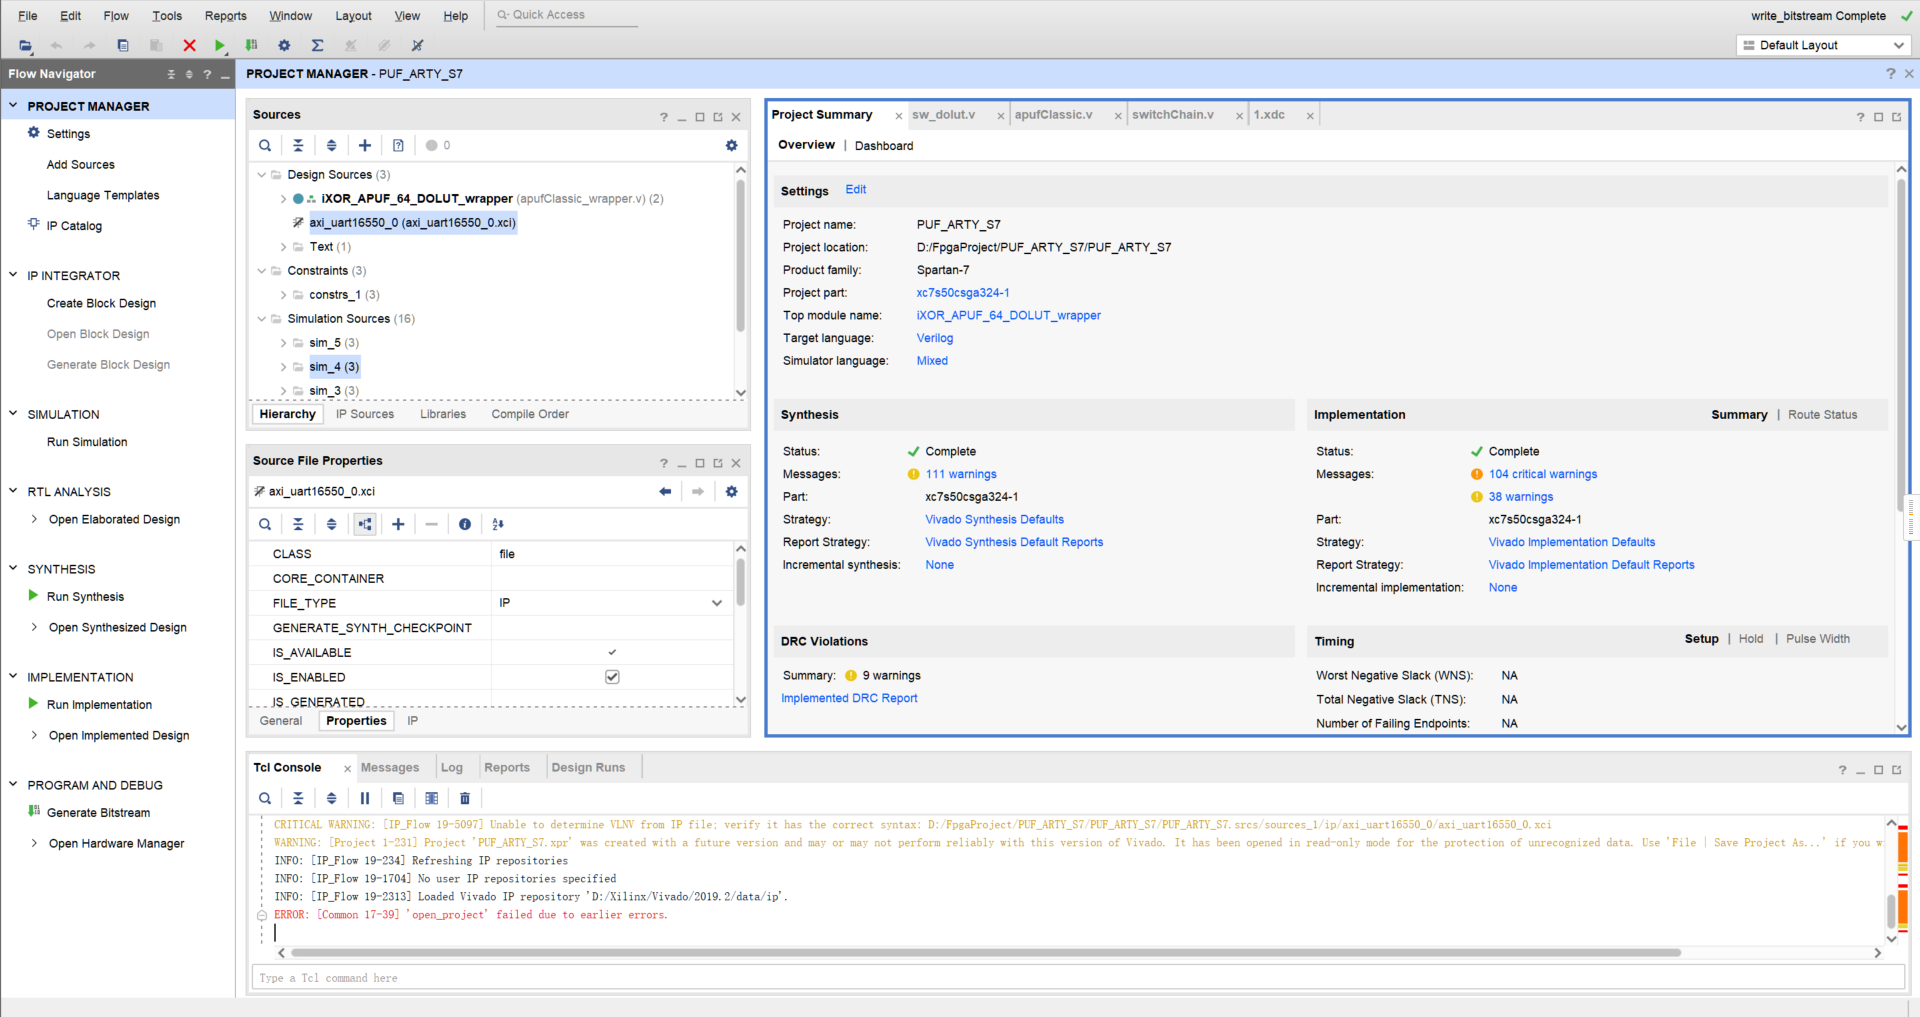This screenshot has height=1017, width=1920.
Task: Open the xc7s50csga324-1 project part link
Action: point(963,293)
